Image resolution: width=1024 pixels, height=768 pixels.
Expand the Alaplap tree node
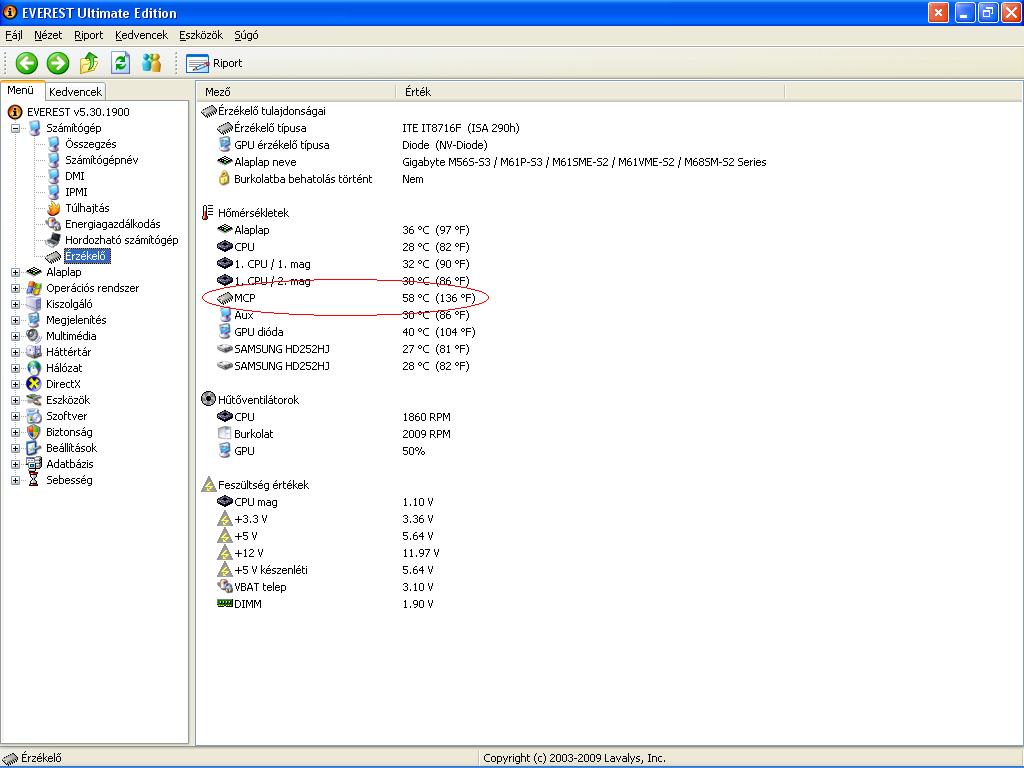15,272
